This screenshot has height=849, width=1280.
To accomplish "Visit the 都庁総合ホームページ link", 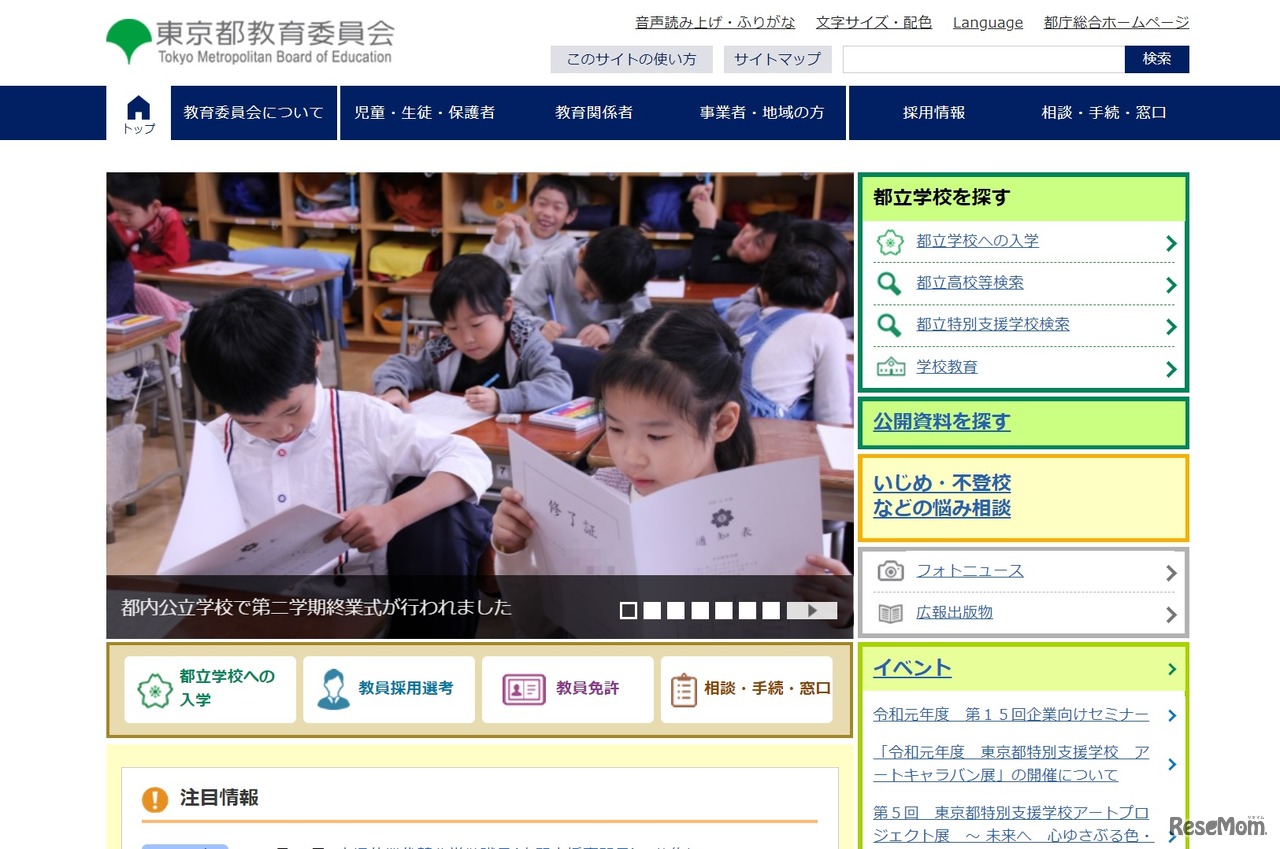I will 1117,22.
